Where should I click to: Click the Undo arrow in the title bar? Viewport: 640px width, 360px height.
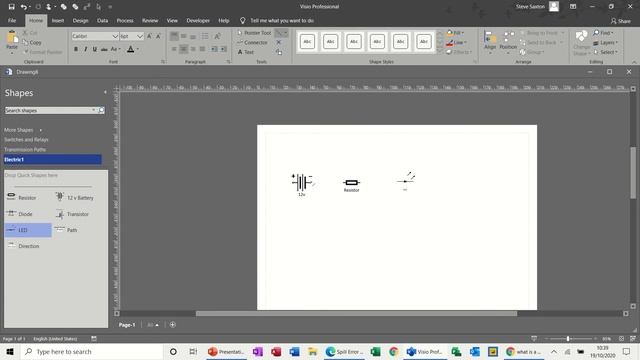[23, 7]
